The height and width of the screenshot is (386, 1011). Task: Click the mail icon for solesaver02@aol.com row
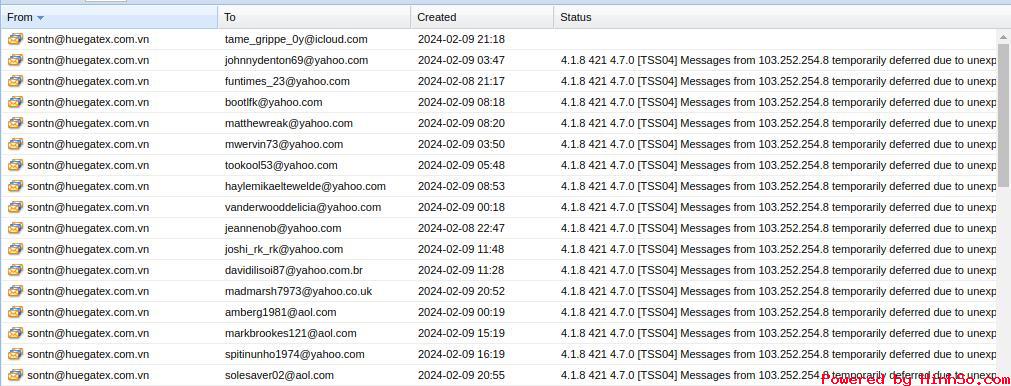pyautogui.click(x=15, y=375)
